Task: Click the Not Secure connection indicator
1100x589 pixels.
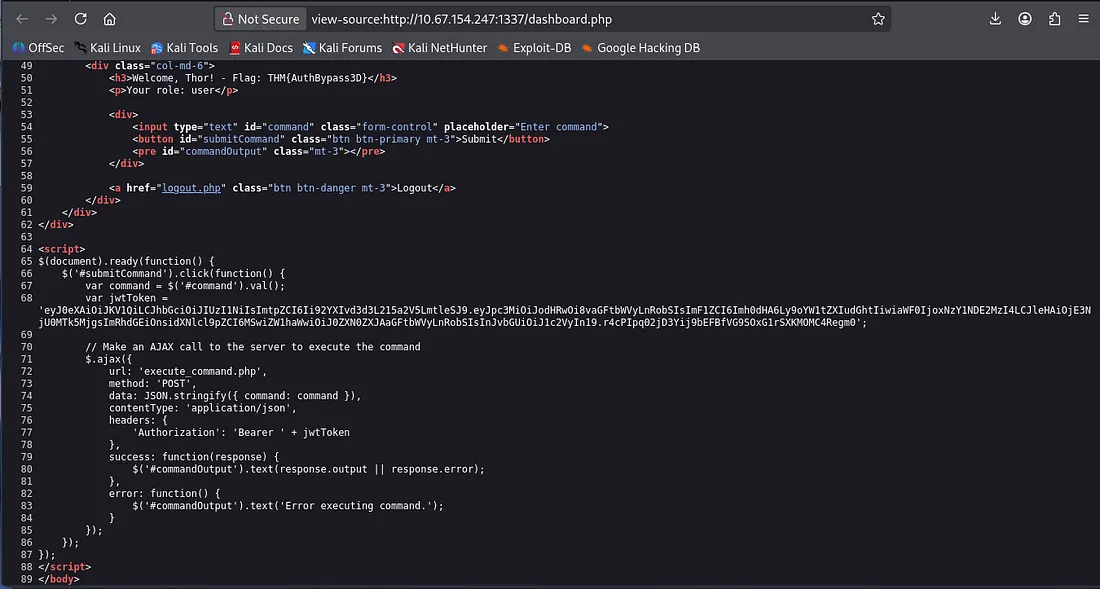Action: click(260, 19)
